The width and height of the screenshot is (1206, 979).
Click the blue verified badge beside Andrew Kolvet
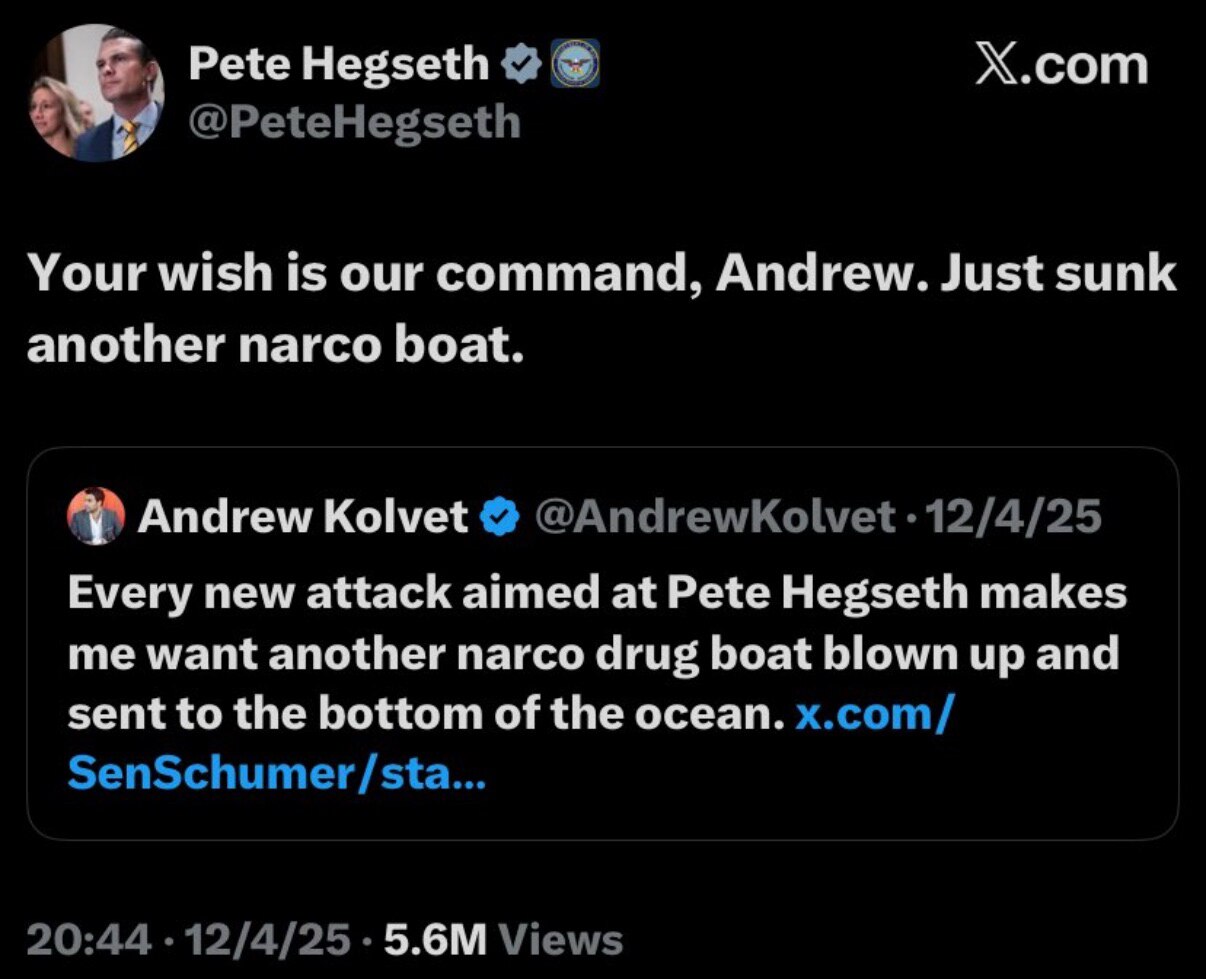pos(501,517)
